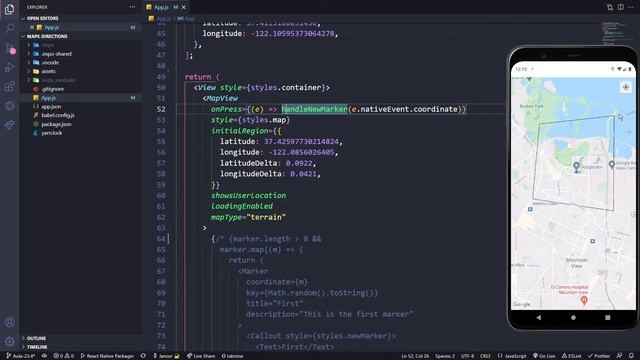
Task: Expand the TIMELINE section
Action: (x=81, y=347)
